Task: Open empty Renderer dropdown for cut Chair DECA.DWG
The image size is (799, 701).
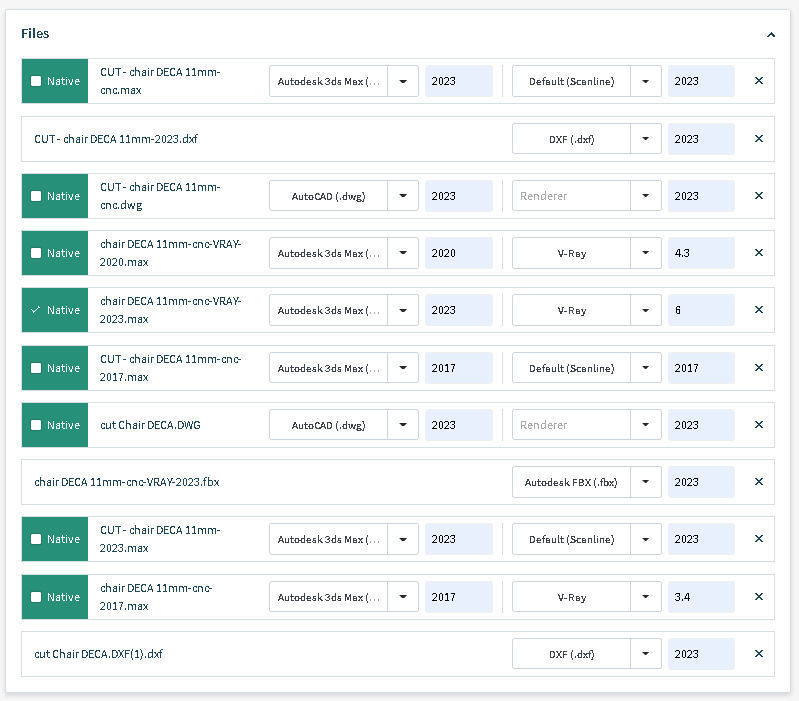Action: [x=645, y=425]
